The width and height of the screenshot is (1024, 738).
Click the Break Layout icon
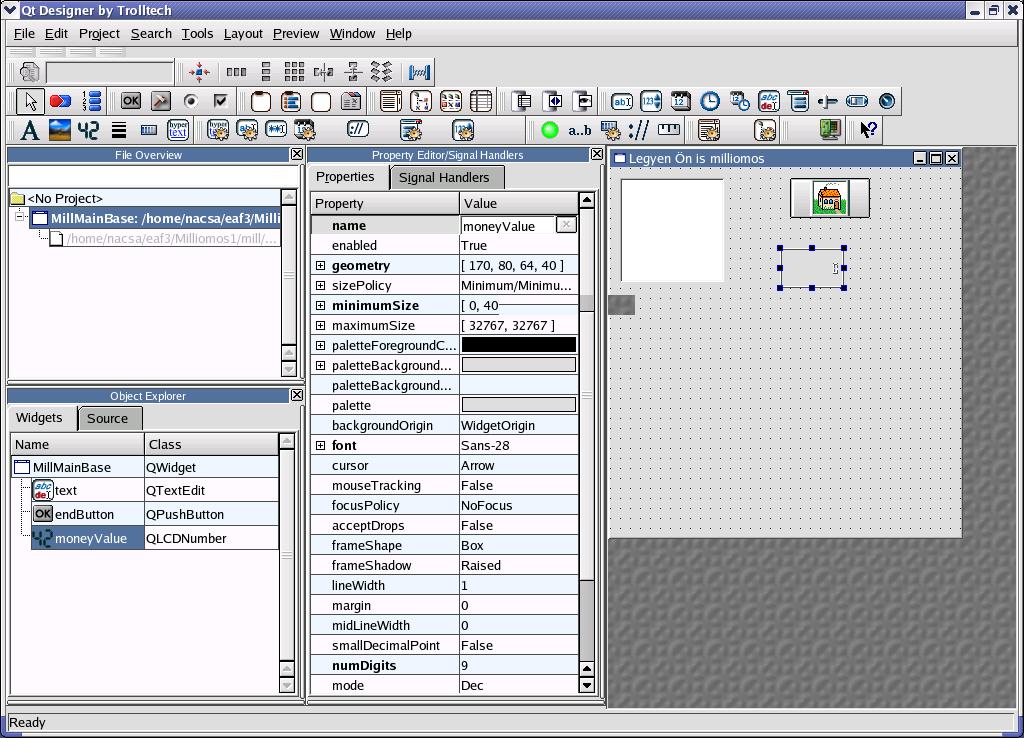click(381, 72)
